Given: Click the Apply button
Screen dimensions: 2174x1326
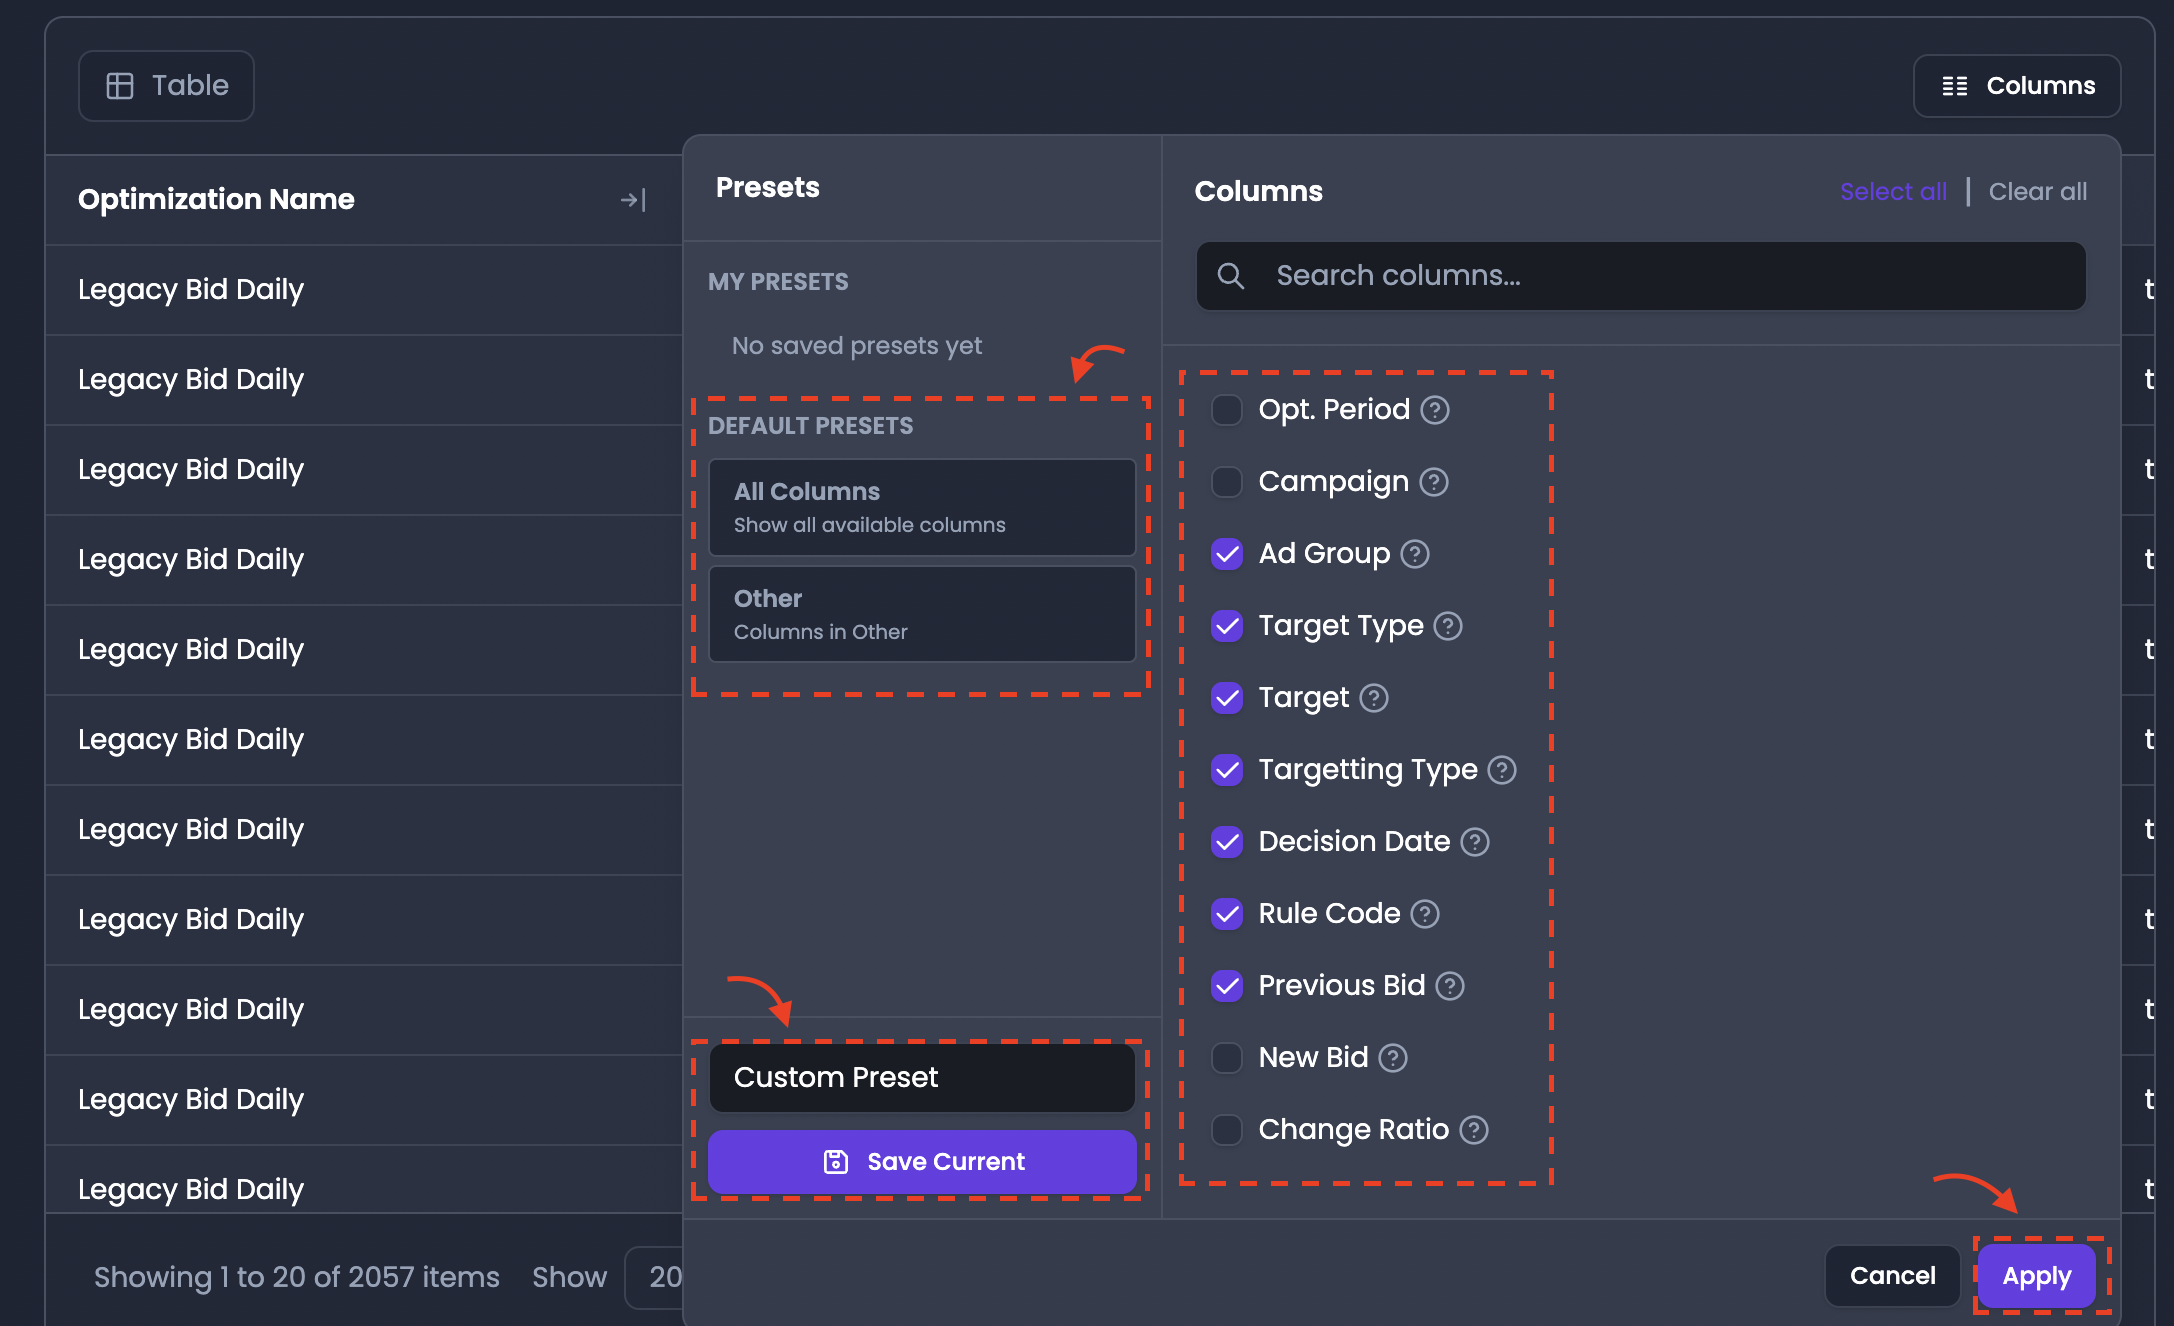Looking at the screenshot, I should pyautogui.click(x=2037, y=1276).
